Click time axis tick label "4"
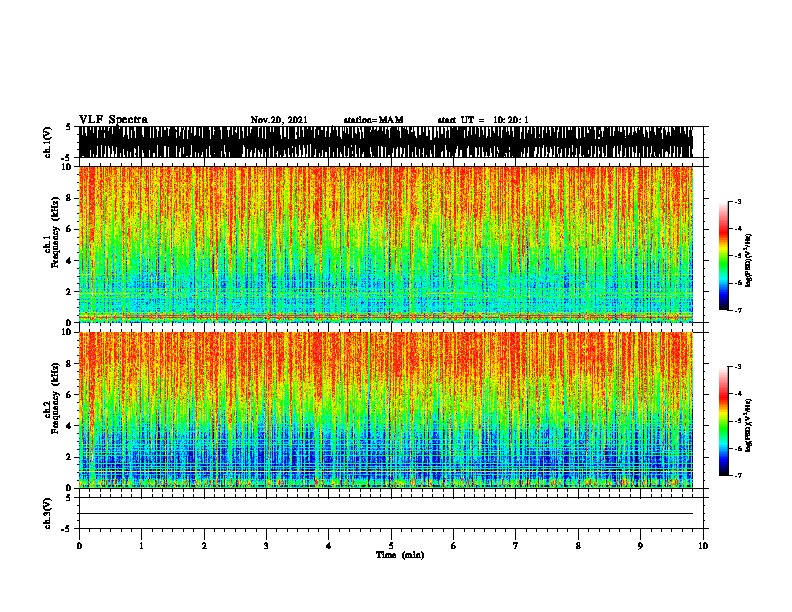This screenshot has height=612, width=792. (329, 546)
